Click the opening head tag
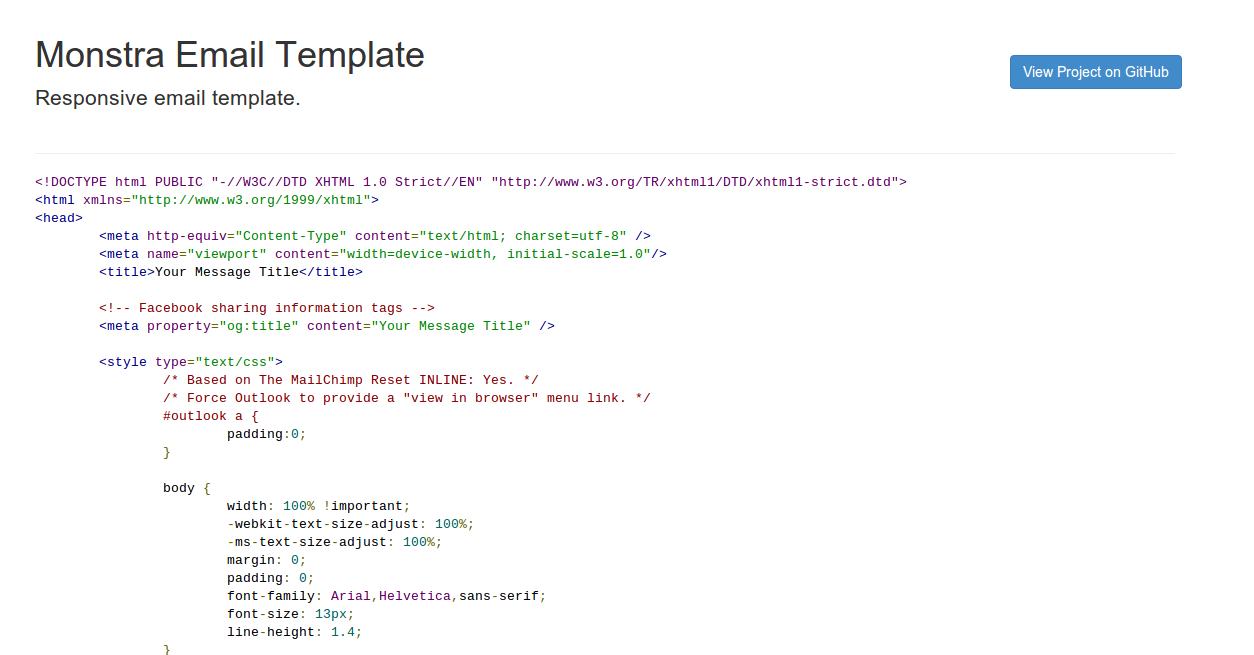Viewport: 1254px width, 655px height. (59, 218)
